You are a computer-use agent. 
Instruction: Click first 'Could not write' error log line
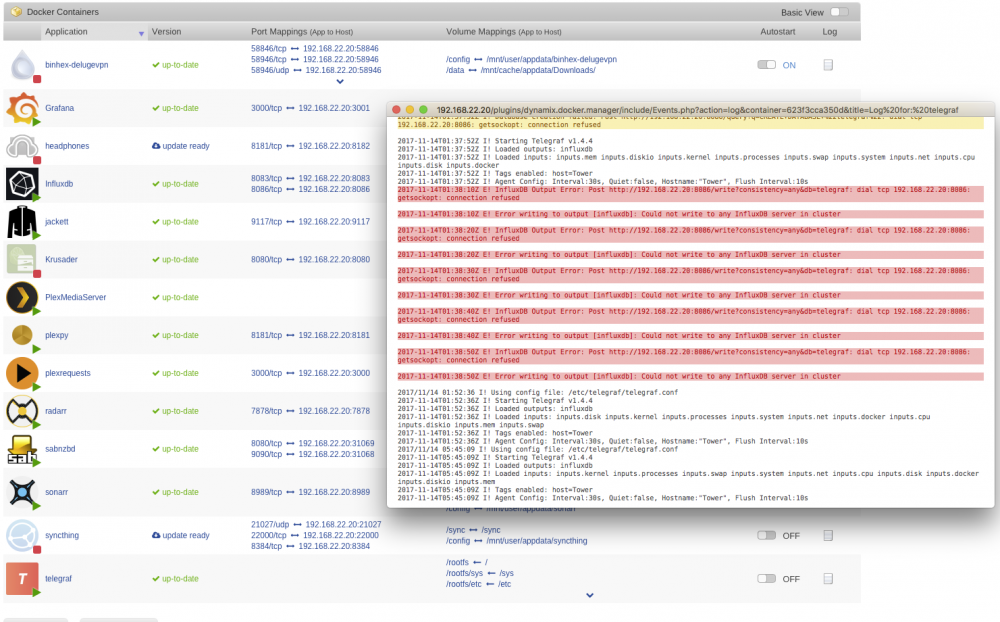[x=690, y=214]
